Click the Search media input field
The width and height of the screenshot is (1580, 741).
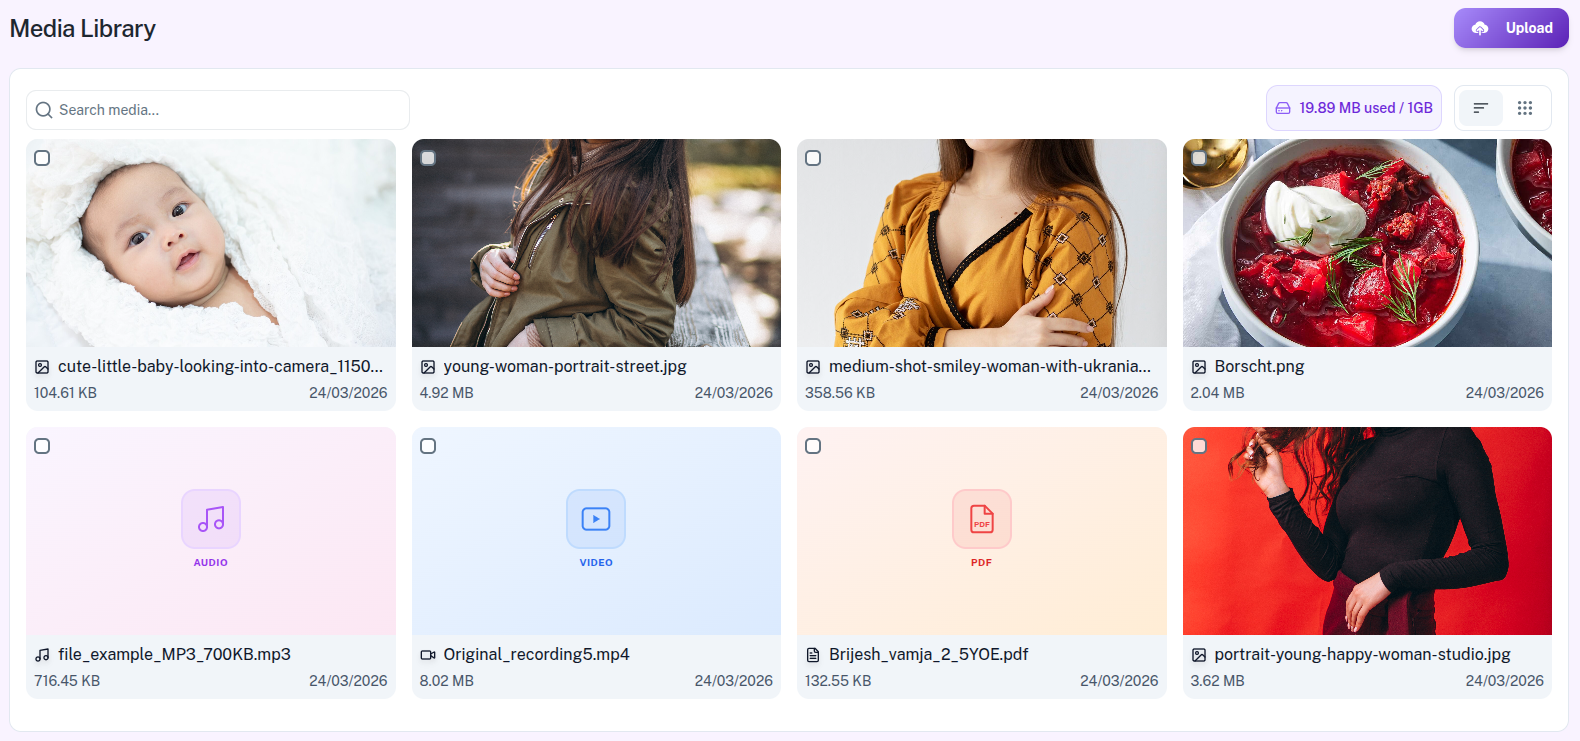[x=218, y=110]
